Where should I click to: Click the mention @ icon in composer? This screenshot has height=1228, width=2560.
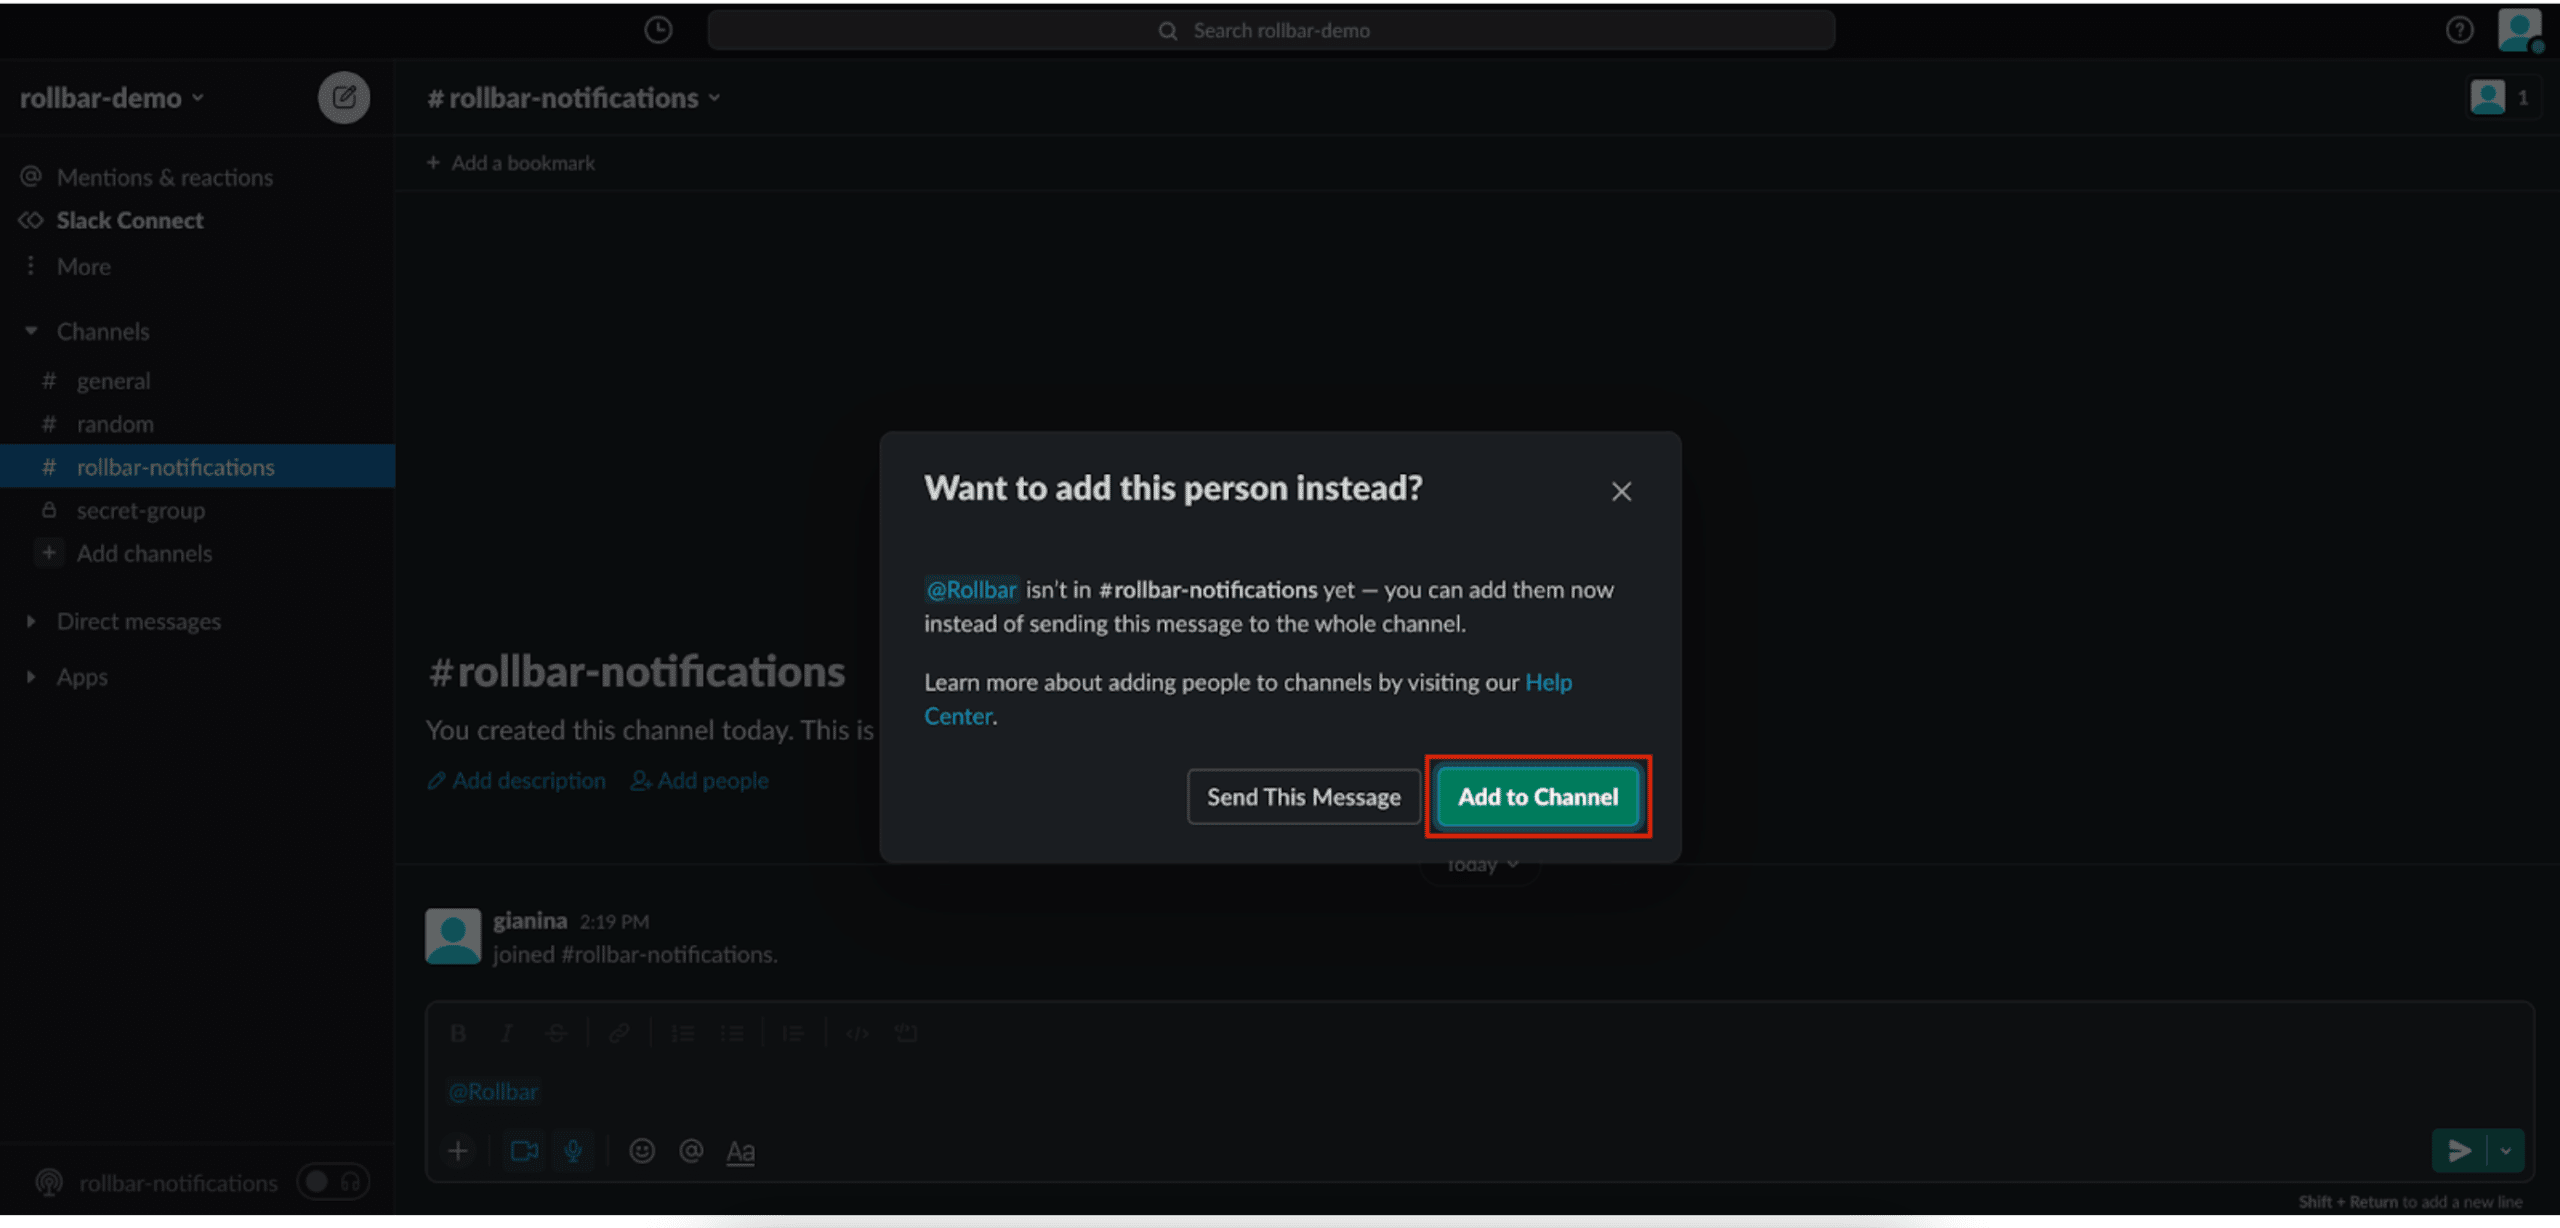[691, 1151]
